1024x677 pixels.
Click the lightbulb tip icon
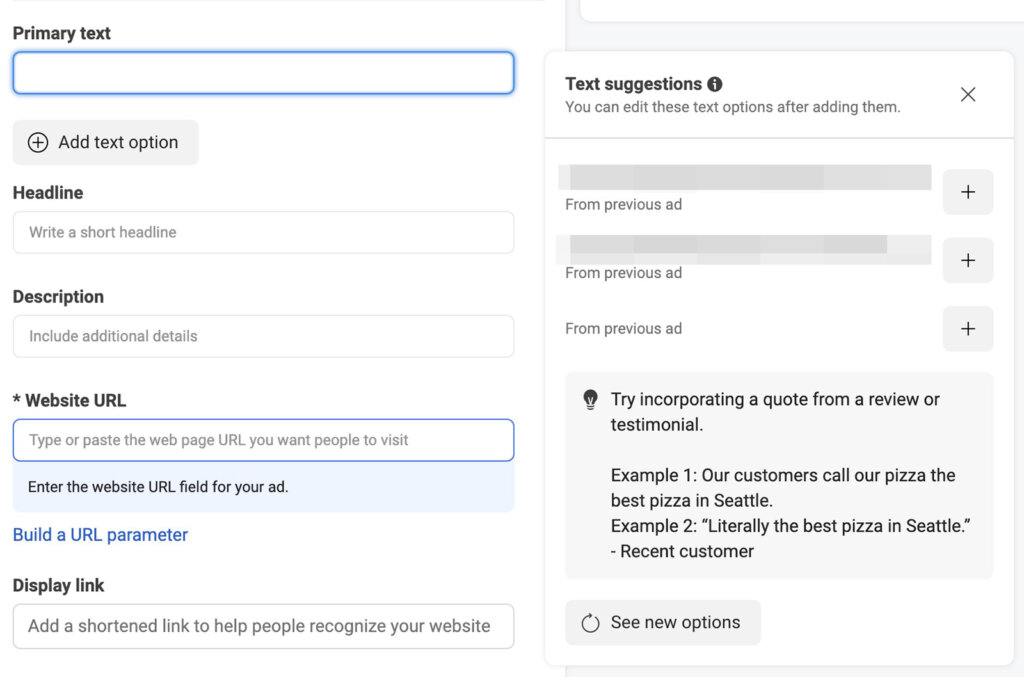tap(590, 398)
